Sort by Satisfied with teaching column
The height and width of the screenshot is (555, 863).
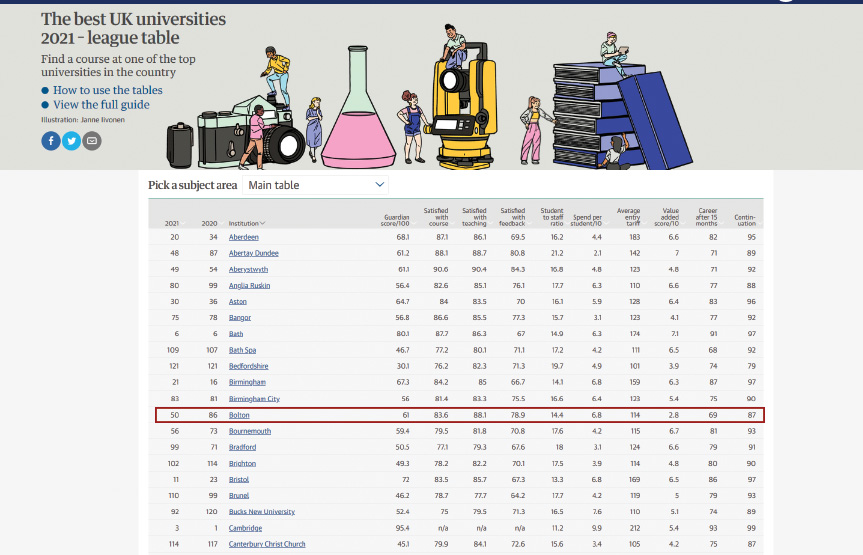[x=474, y=217]
